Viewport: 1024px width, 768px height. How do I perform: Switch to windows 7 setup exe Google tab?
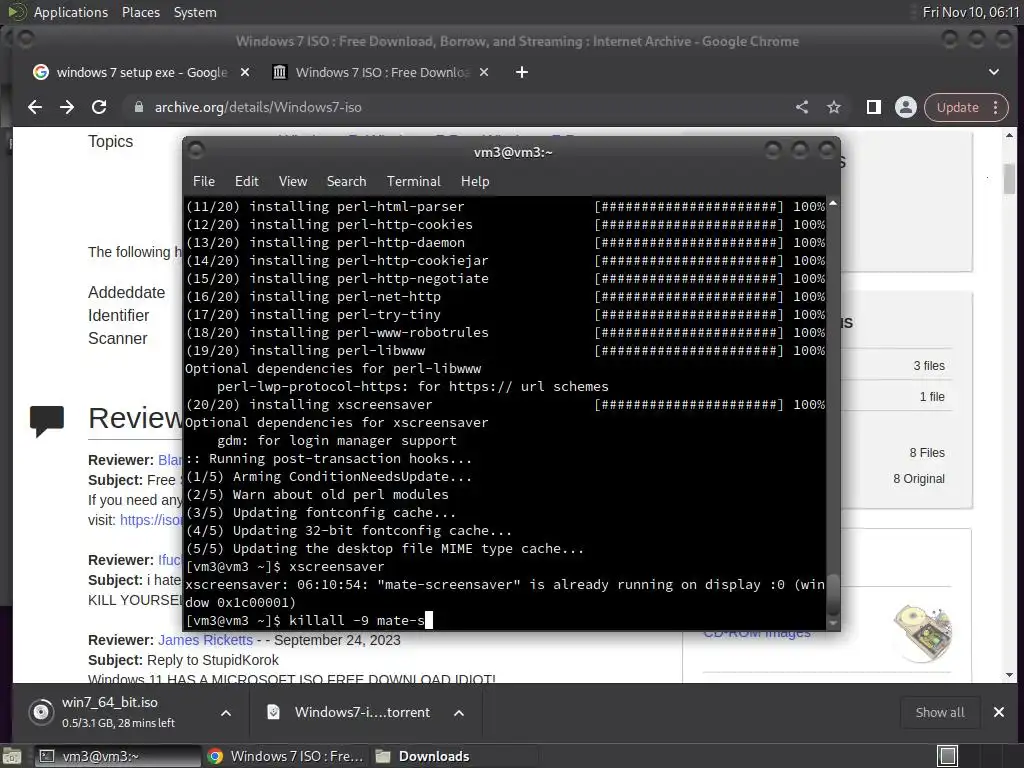coord(142,72)
